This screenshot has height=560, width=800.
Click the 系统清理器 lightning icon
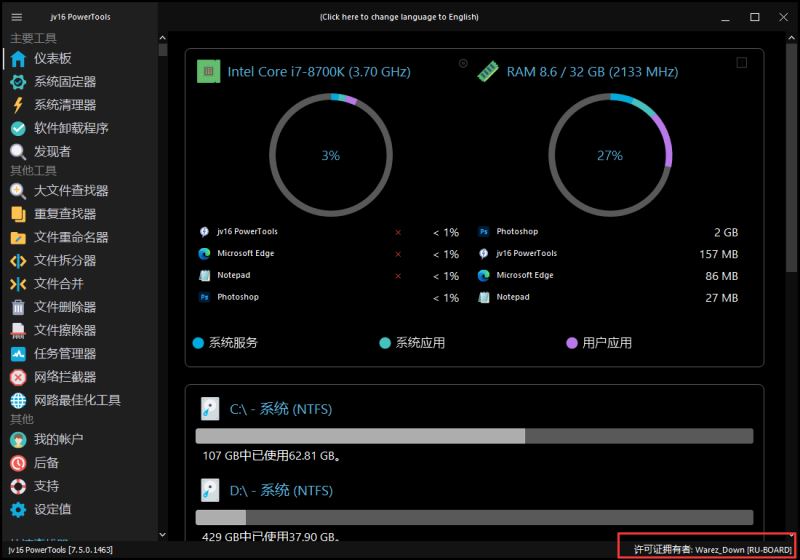[18, 105]
